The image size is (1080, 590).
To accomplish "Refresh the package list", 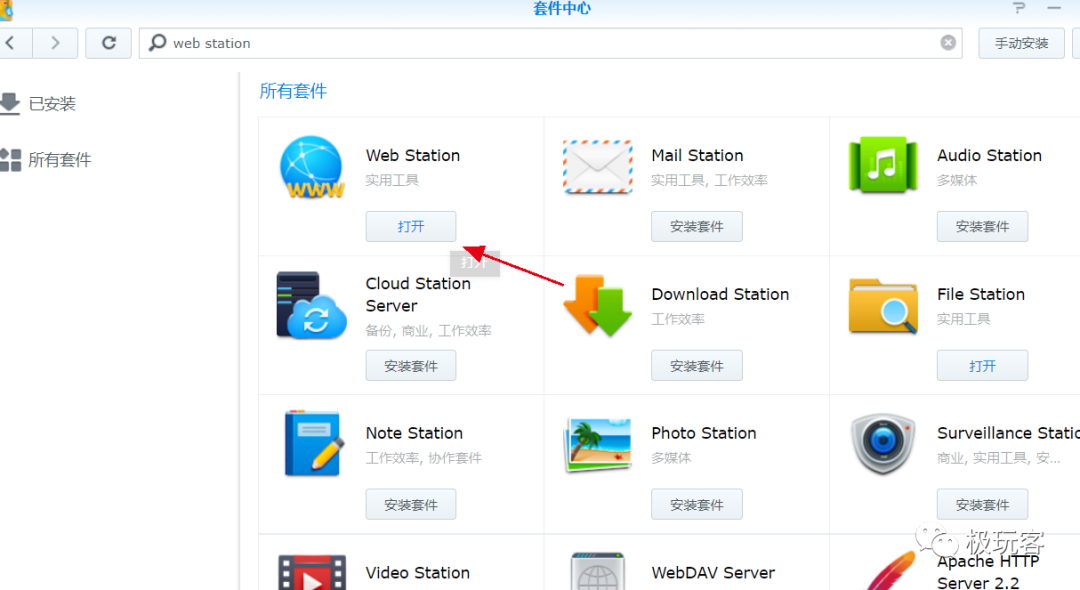I will 109,43.
